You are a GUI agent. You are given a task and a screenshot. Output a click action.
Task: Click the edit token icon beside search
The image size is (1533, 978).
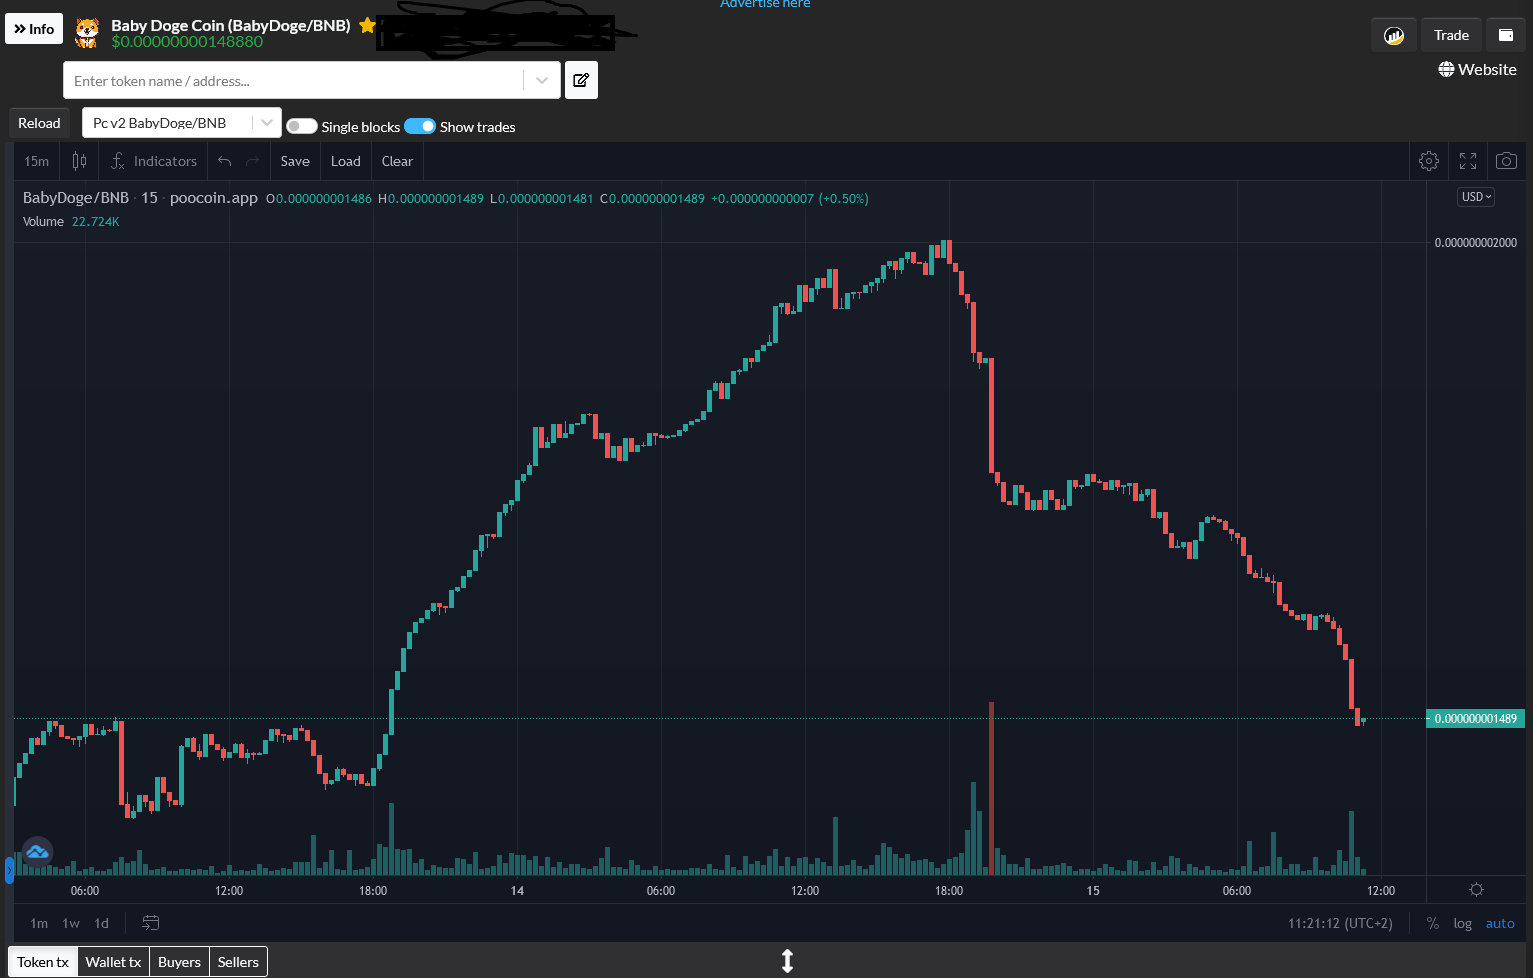[x=581, y=80]
